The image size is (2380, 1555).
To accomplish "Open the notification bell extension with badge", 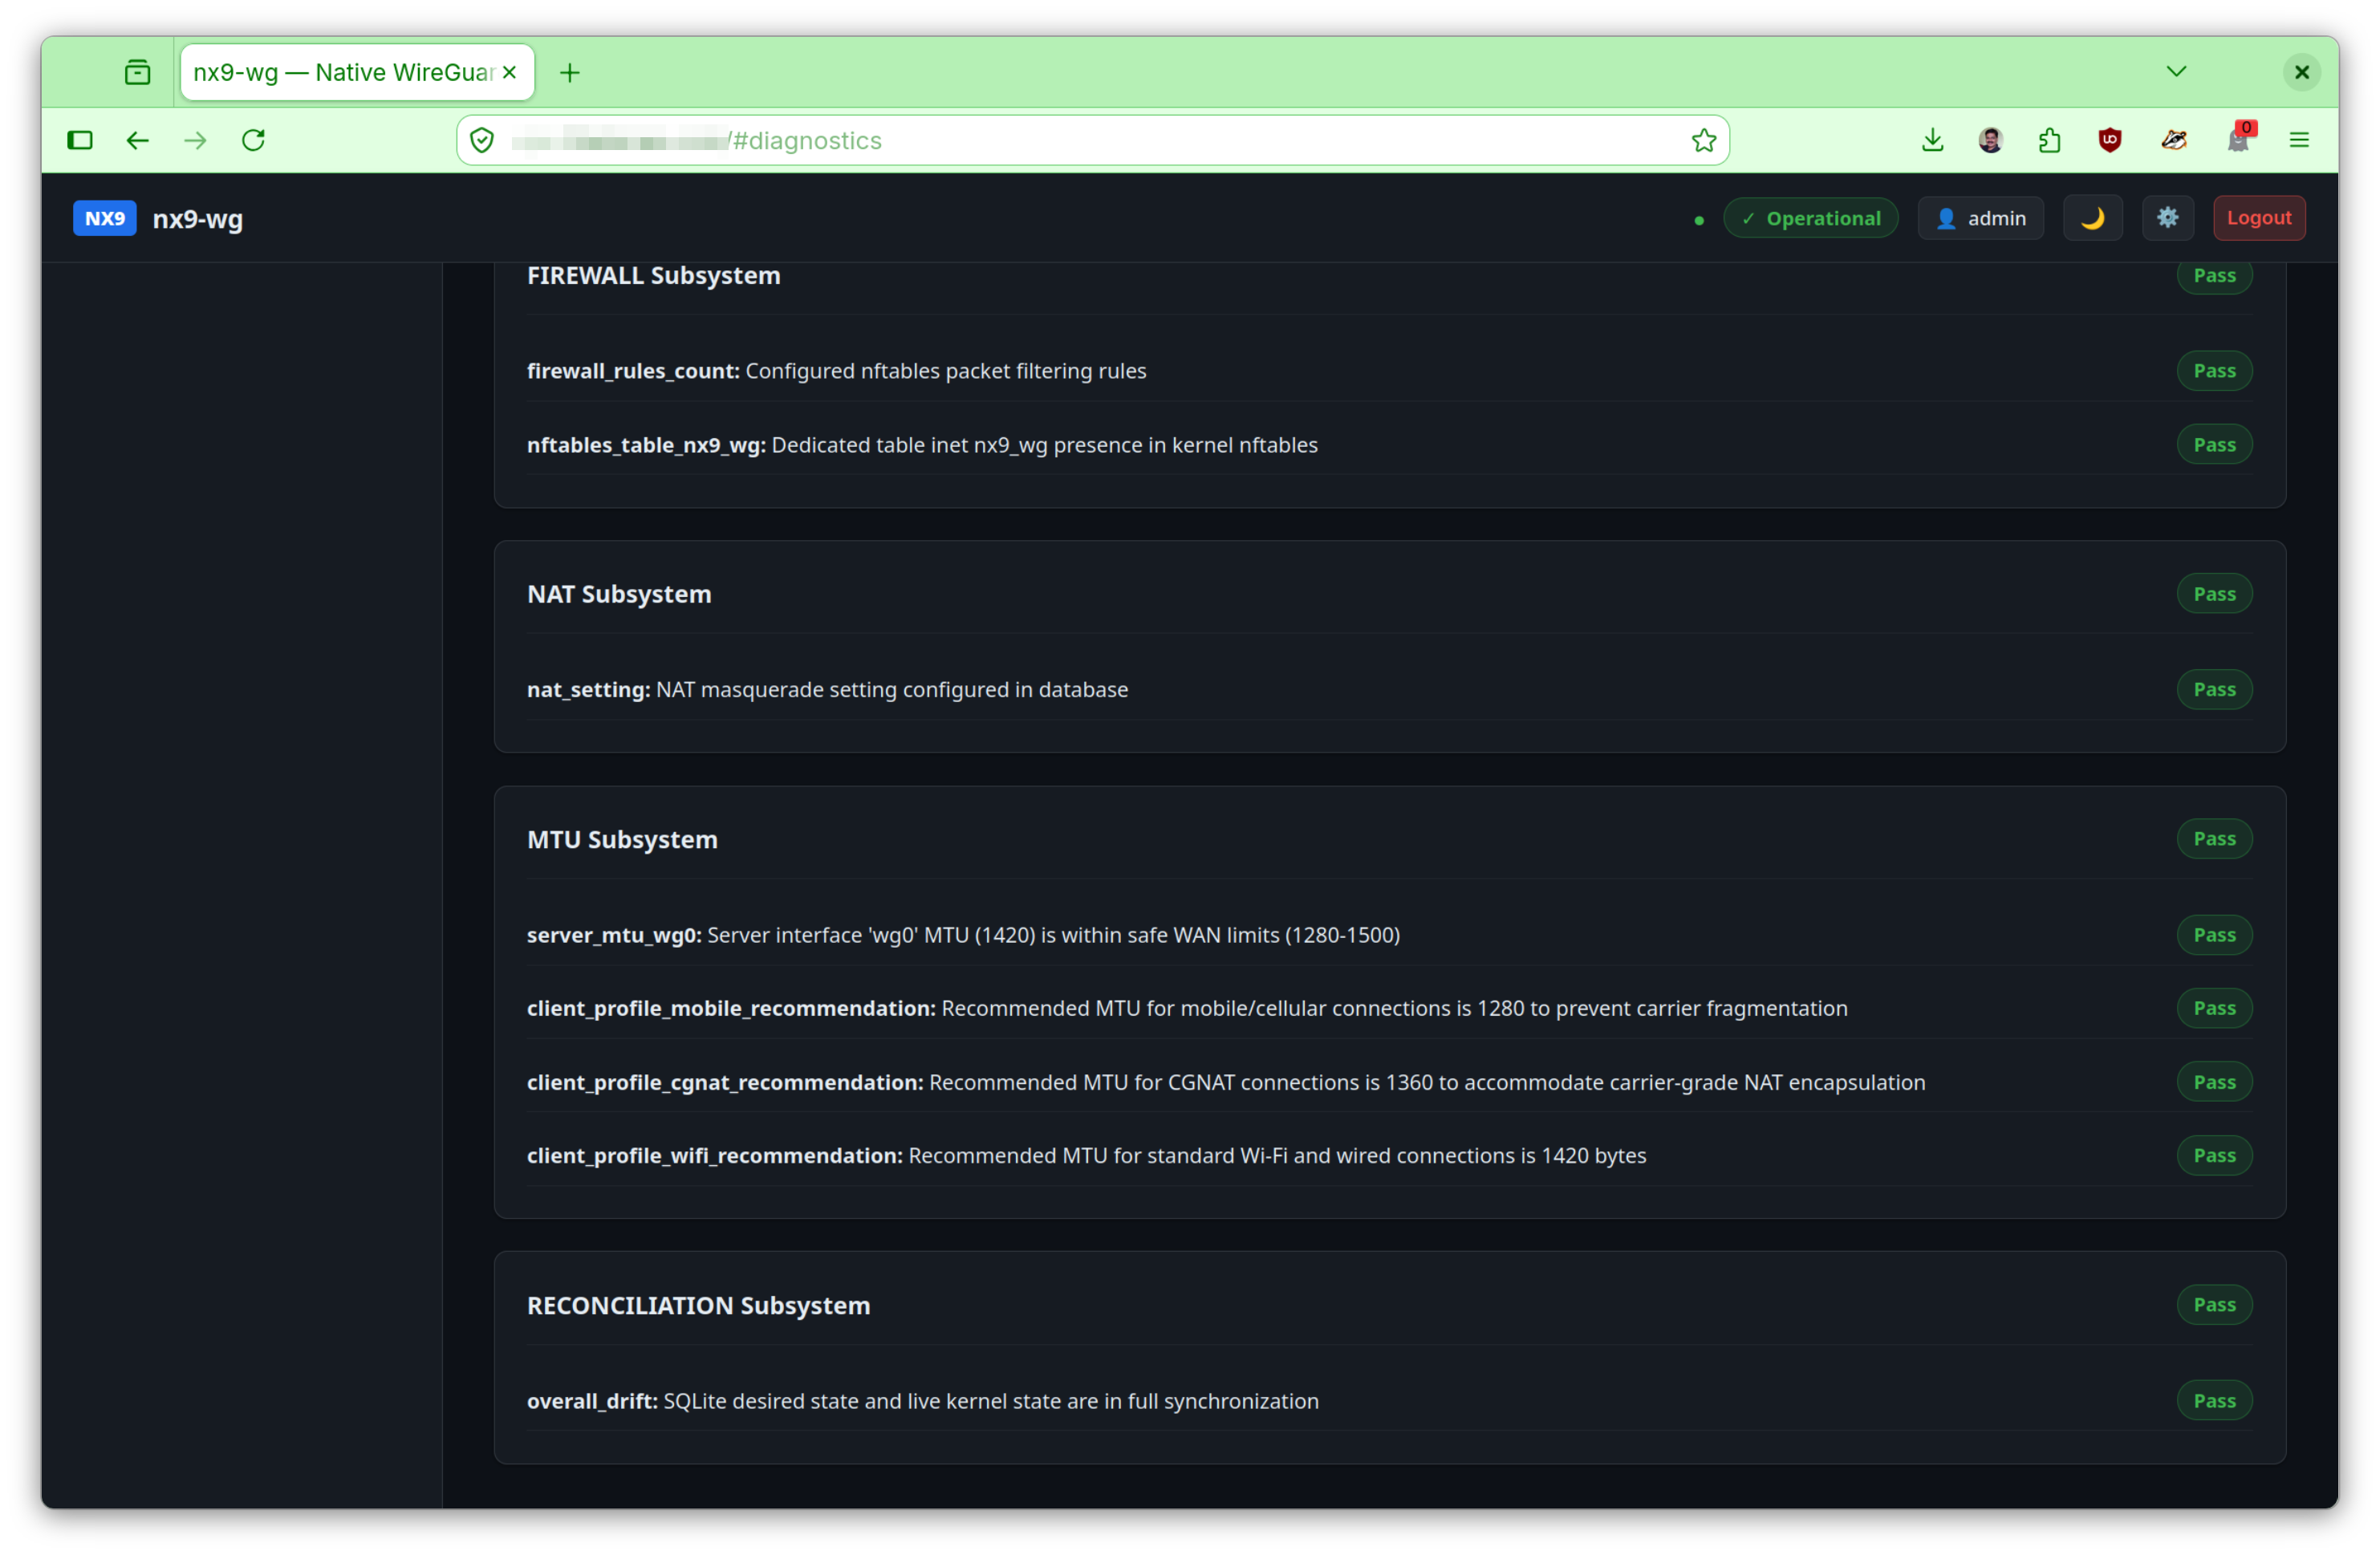I will 2238,138.
